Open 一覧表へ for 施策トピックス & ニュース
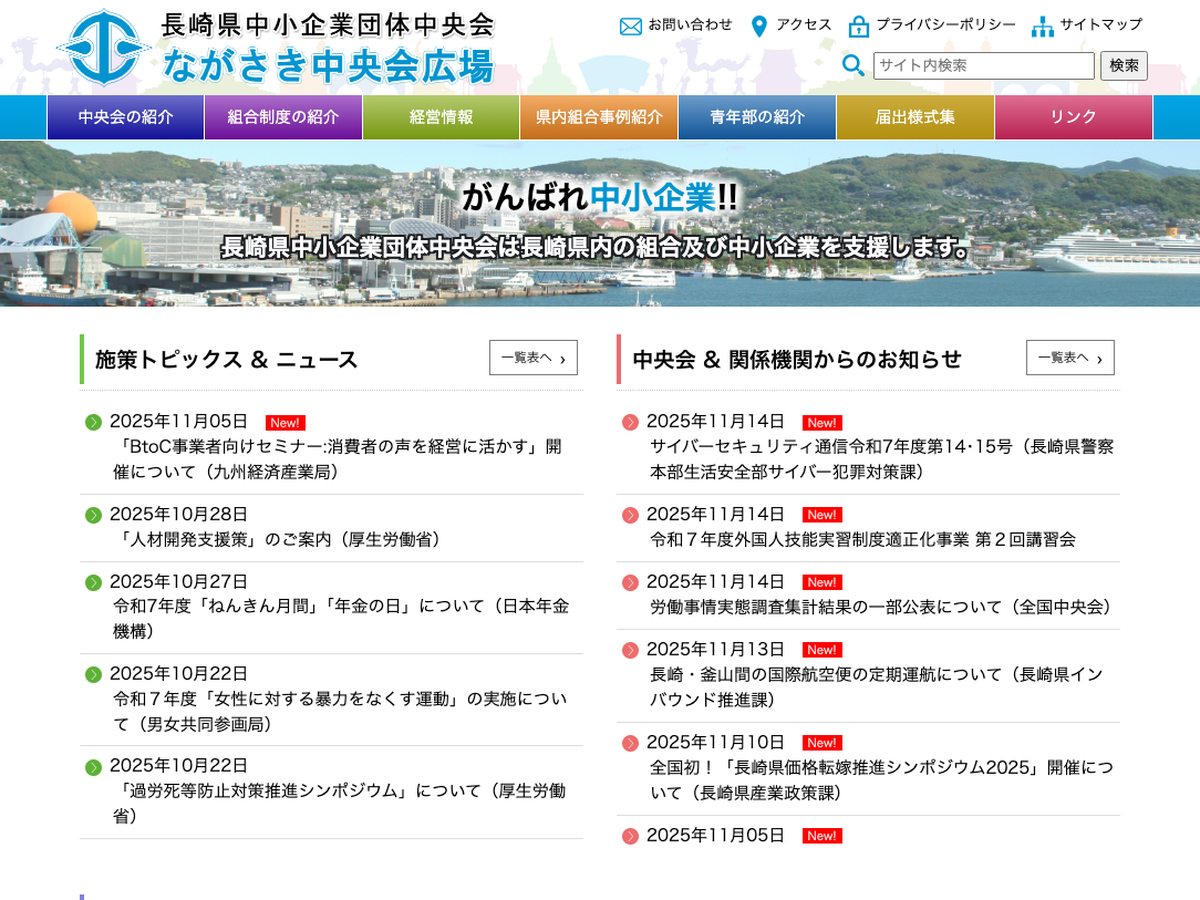 tap(533, 358)
